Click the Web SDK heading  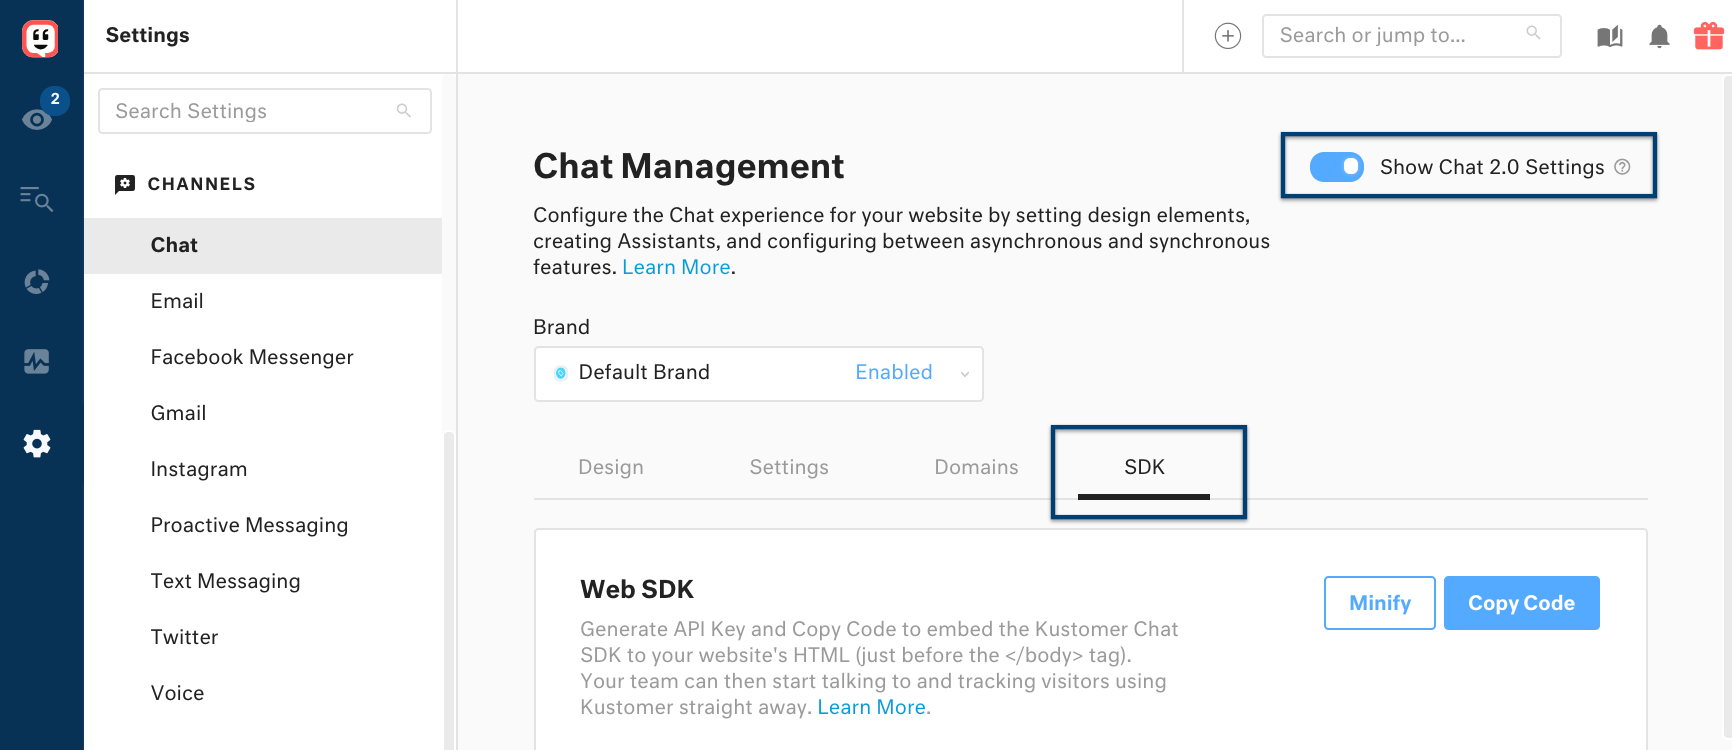coord(637,590)
